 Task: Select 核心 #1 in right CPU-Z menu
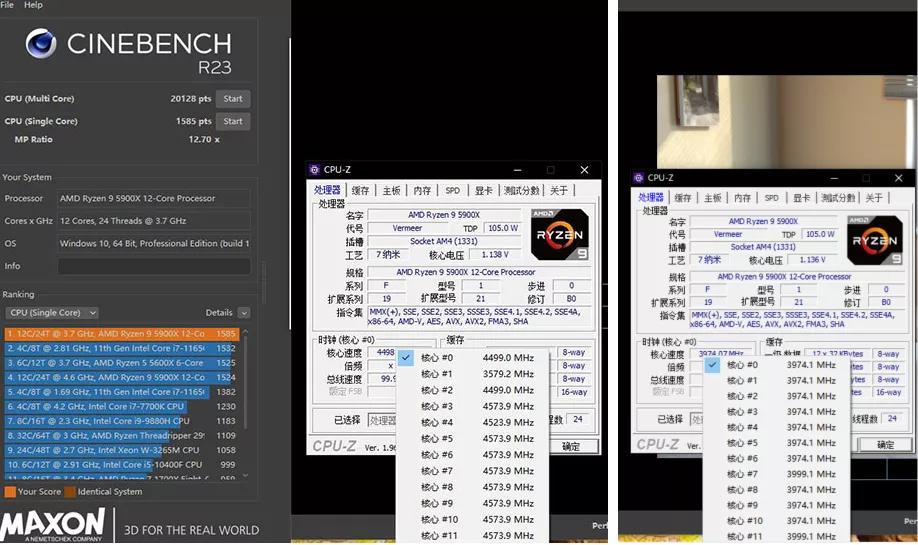[776, 381]
